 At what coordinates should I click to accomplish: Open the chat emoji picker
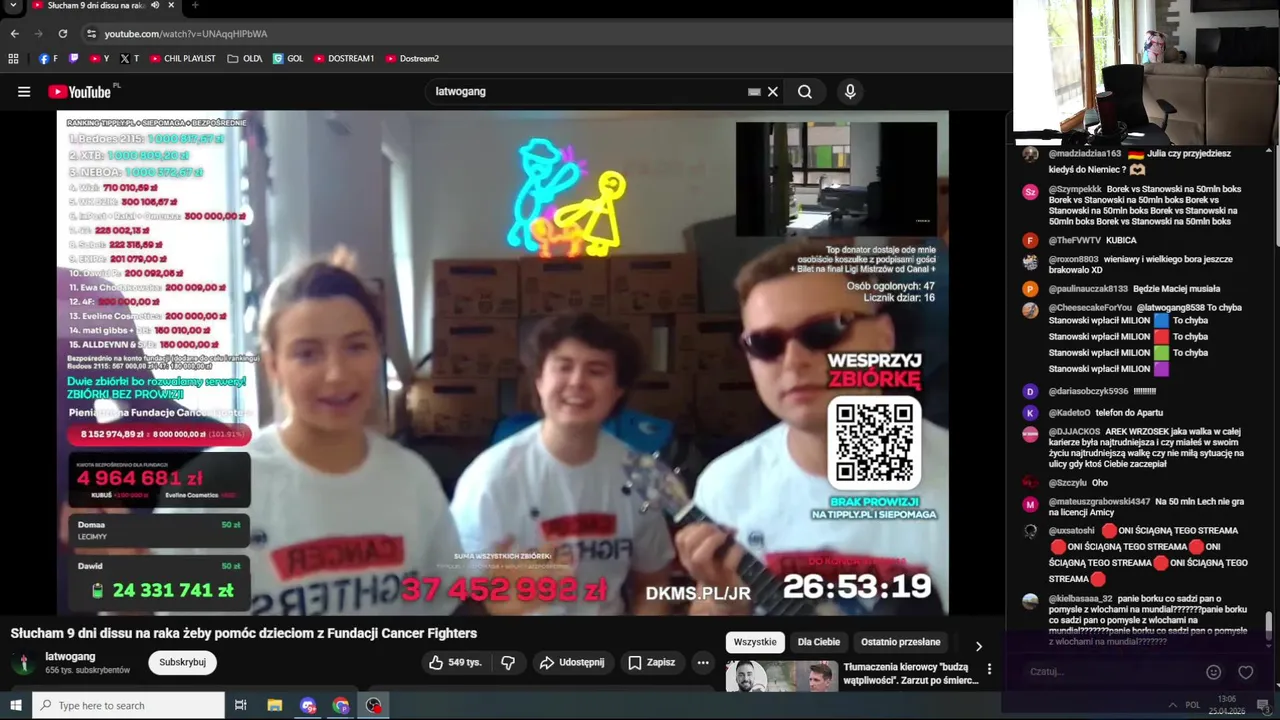click(x=1214, y=672)
